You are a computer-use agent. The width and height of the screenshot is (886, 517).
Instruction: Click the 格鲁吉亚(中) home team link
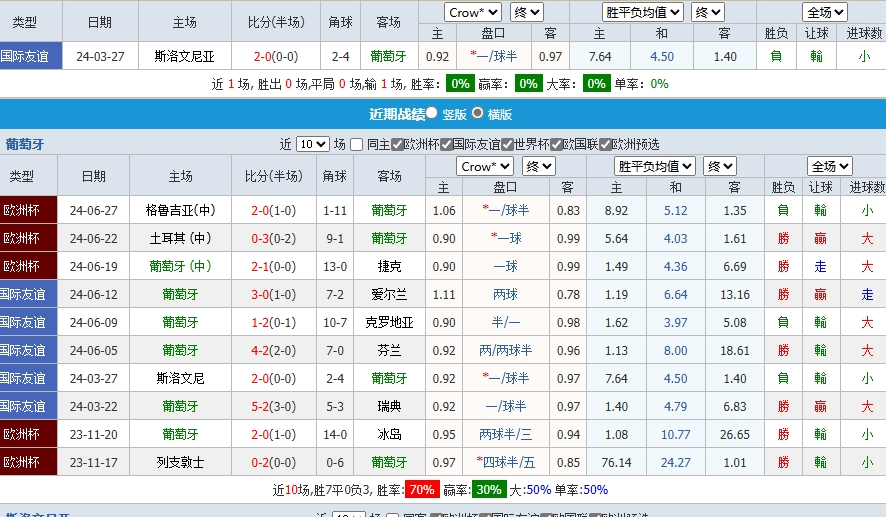pyautogui.click(x=180, y=210)
